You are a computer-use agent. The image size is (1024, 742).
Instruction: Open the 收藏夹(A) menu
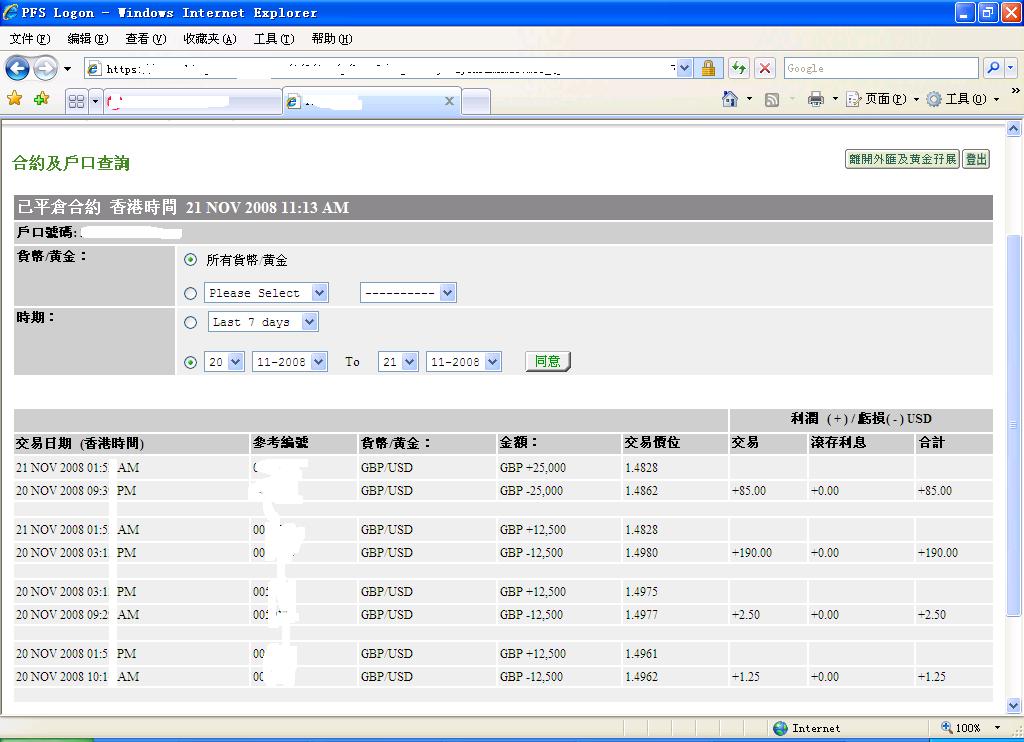click(x=209, y=39)
